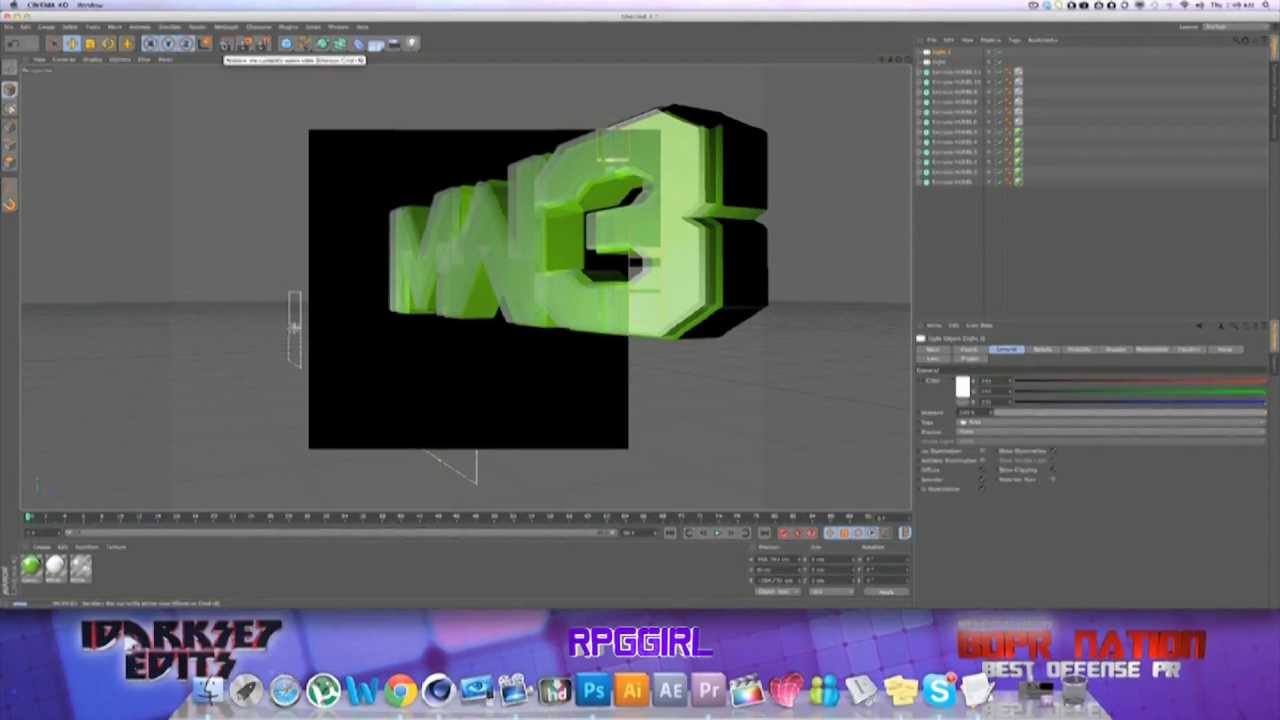Viewport: 1280px width, 720px height.
Task: Open the Shadow dropdown in General
Action: tap(1110, 432)
